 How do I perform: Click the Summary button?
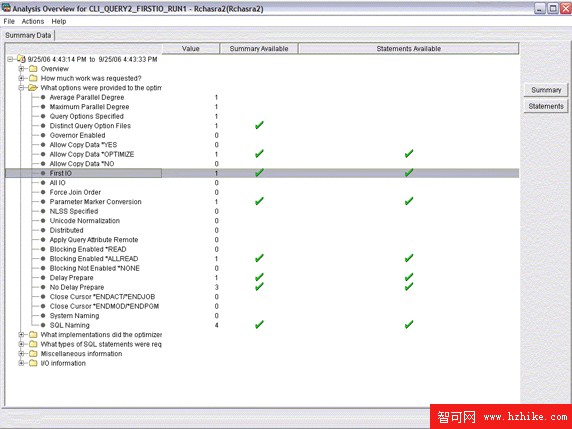coord(546,90)
